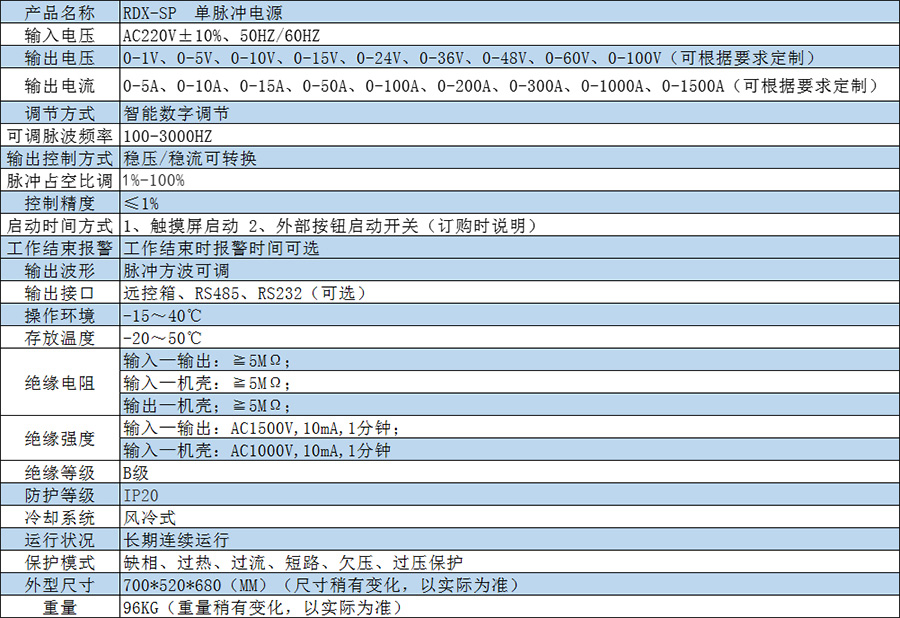Select the output voltage range starting '0-1V、0-5V'
The width and height of the screenshot is (900, 618).
tap(469, 58)
